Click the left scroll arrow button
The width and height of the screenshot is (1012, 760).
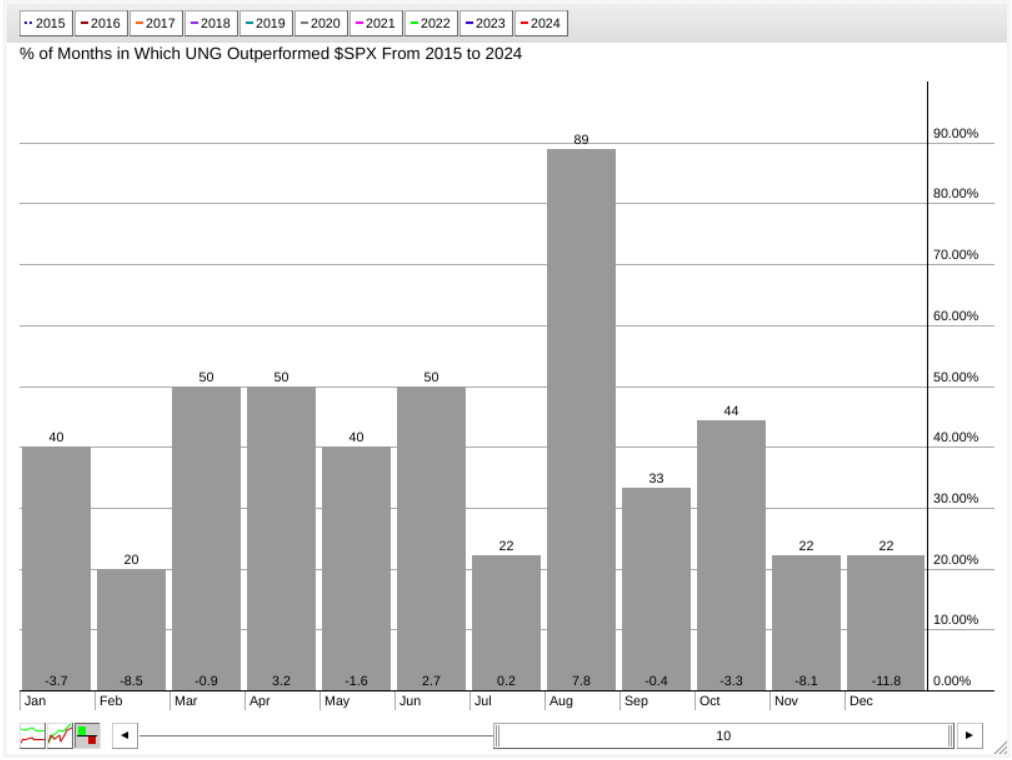click(x=124, y=736)
